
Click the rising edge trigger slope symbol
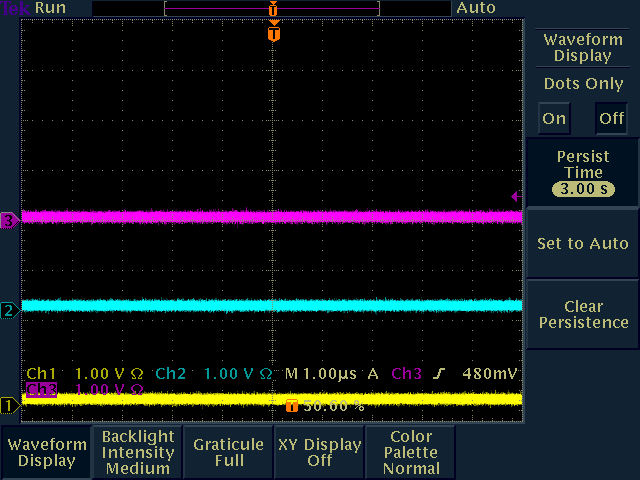click(438, 373)
